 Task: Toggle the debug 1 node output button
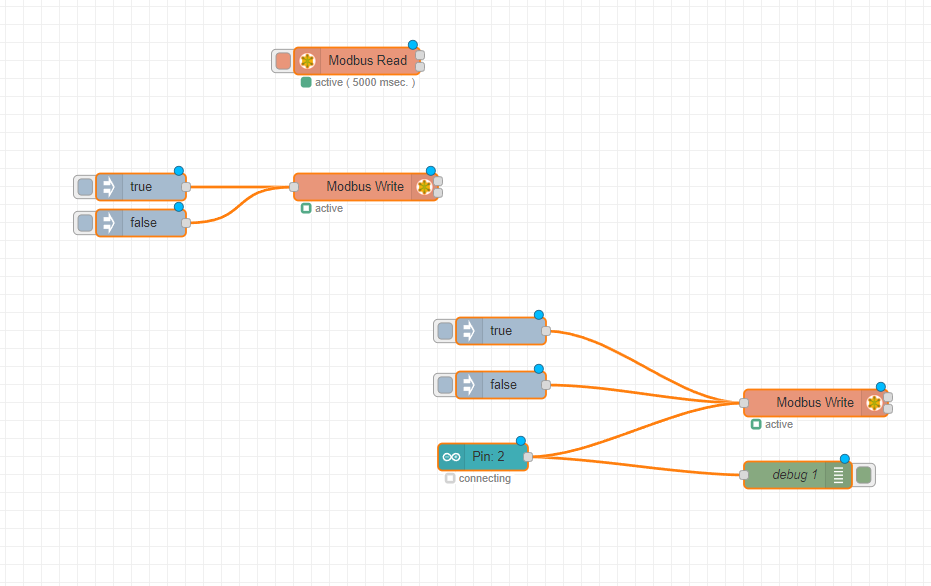864,475
